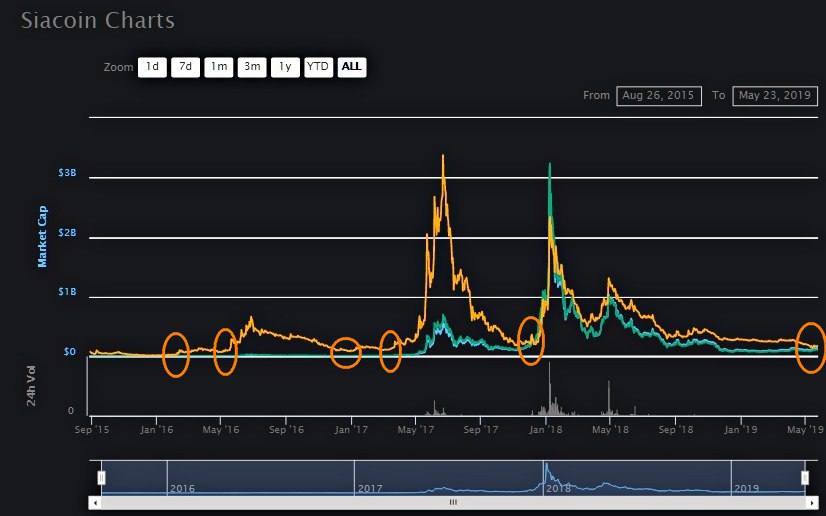Click the 2016 marker in navigator
Viewport: 826px width, 516px height.
pyautogui.click(x=182, y=489)
